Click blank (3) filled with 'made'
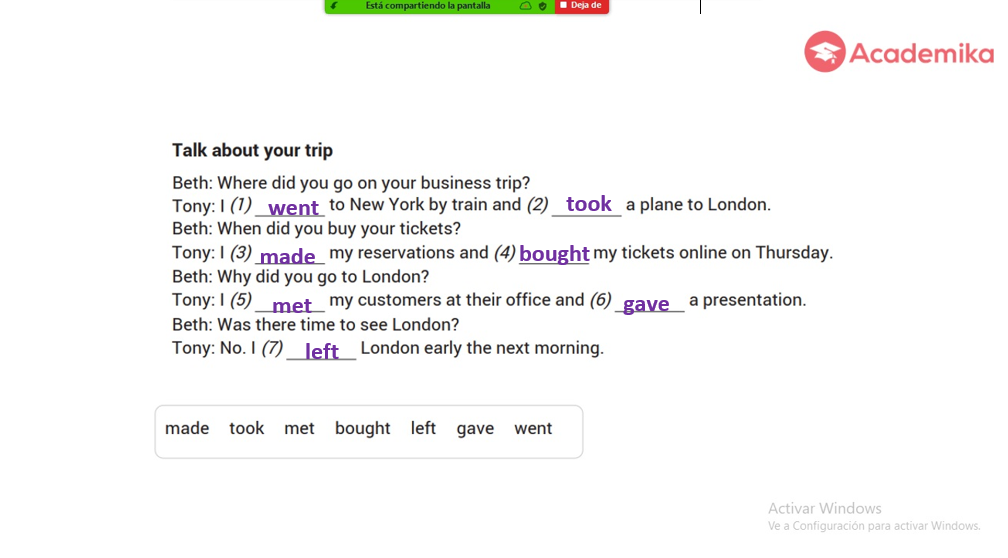 coord(289,255)
